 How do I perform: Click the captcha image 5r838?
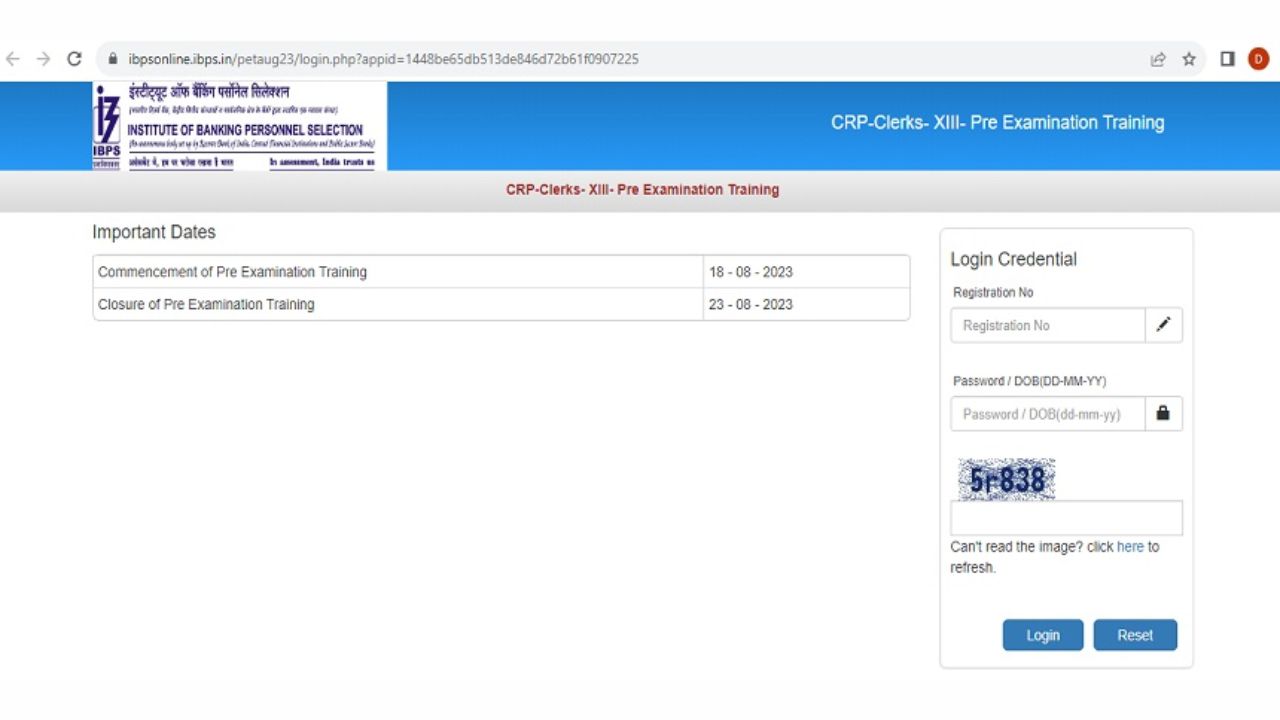[1006, 480]
